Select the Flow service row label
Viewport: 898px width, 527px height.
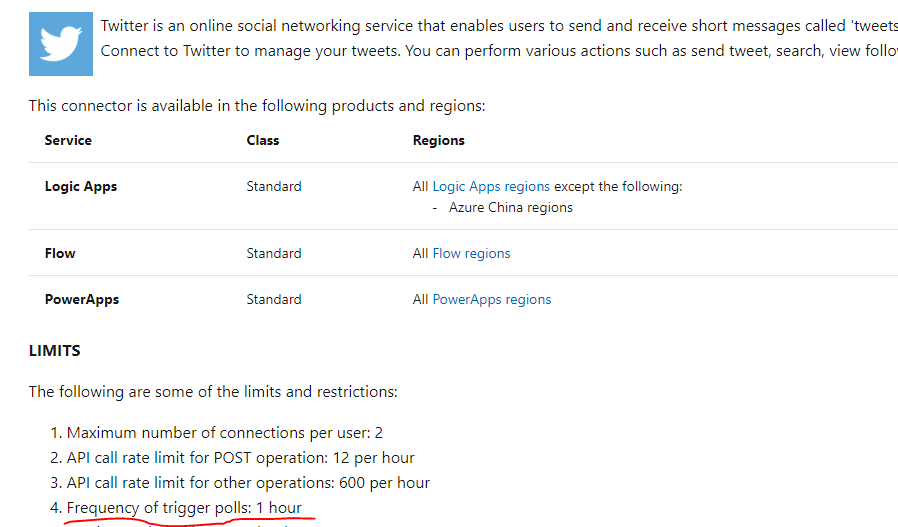point(60,253)
